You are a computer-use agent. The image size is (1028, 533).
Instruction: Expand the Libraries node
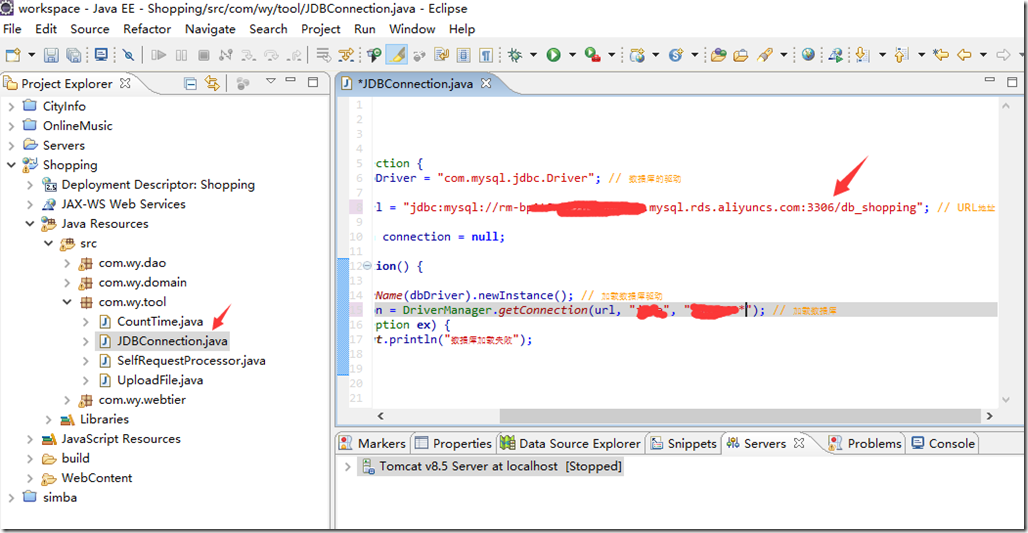pos(49,420)
